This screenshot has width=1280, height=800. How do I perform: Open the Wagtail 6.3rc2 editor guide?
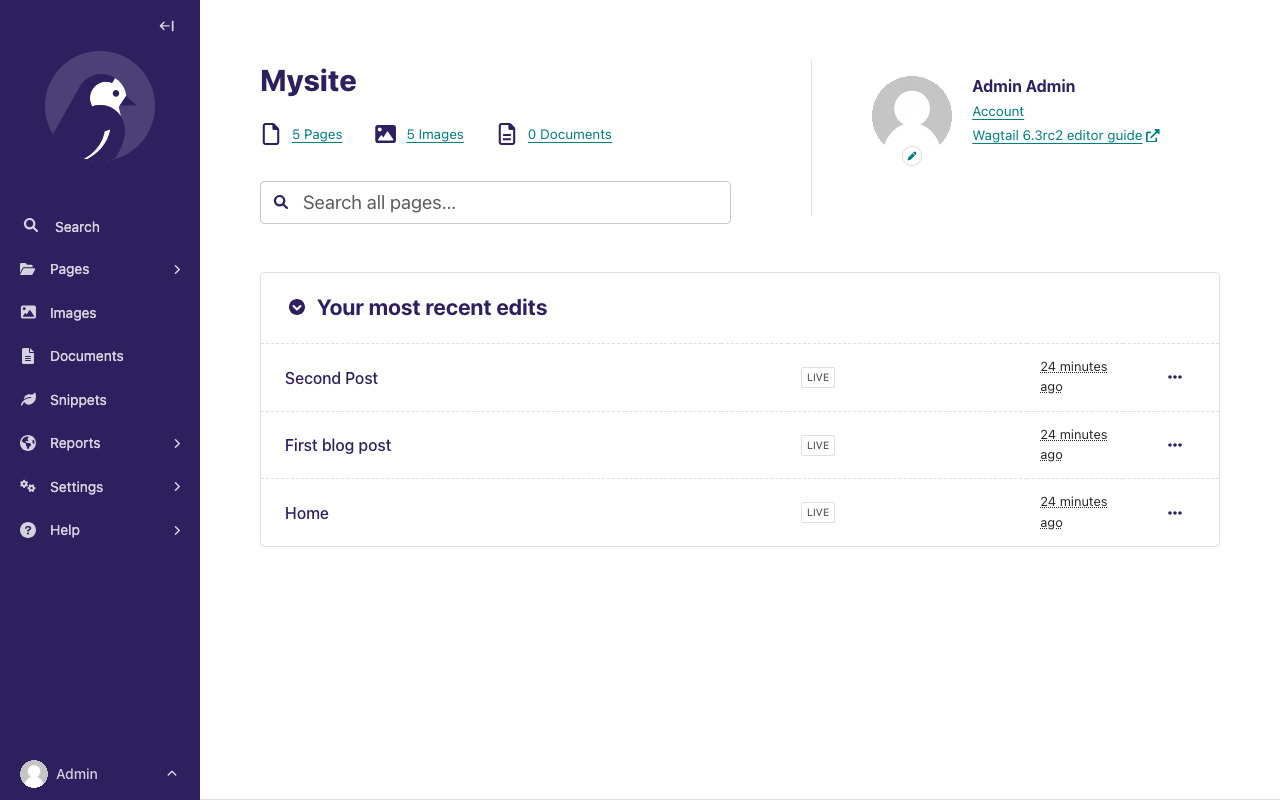click(1058, 135)
